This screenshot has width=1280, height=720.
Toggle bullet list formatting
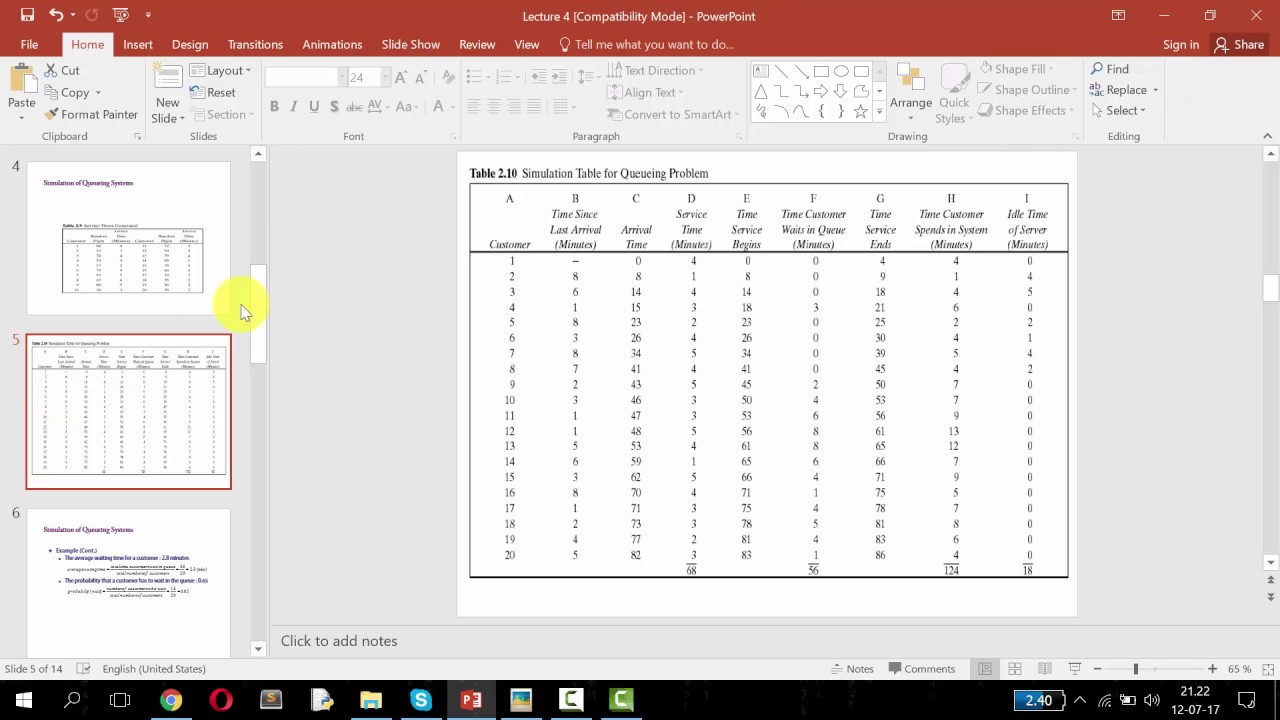click(476, 77)
